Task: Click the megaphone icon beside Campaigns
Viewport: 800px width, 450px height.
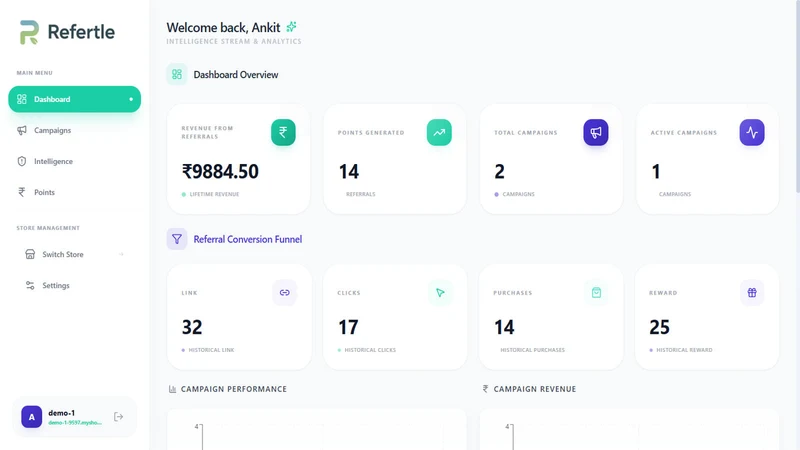Action: pos(21,131)
